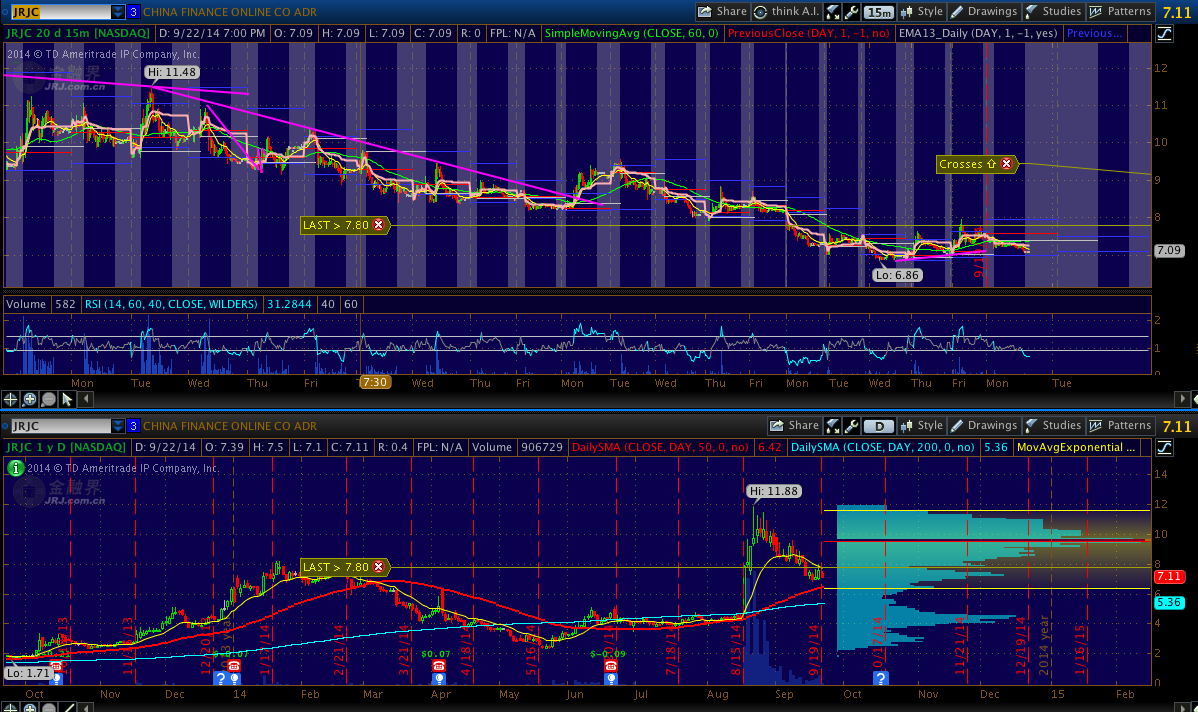Click the green info icon on lower chart

tap(14, 467)
